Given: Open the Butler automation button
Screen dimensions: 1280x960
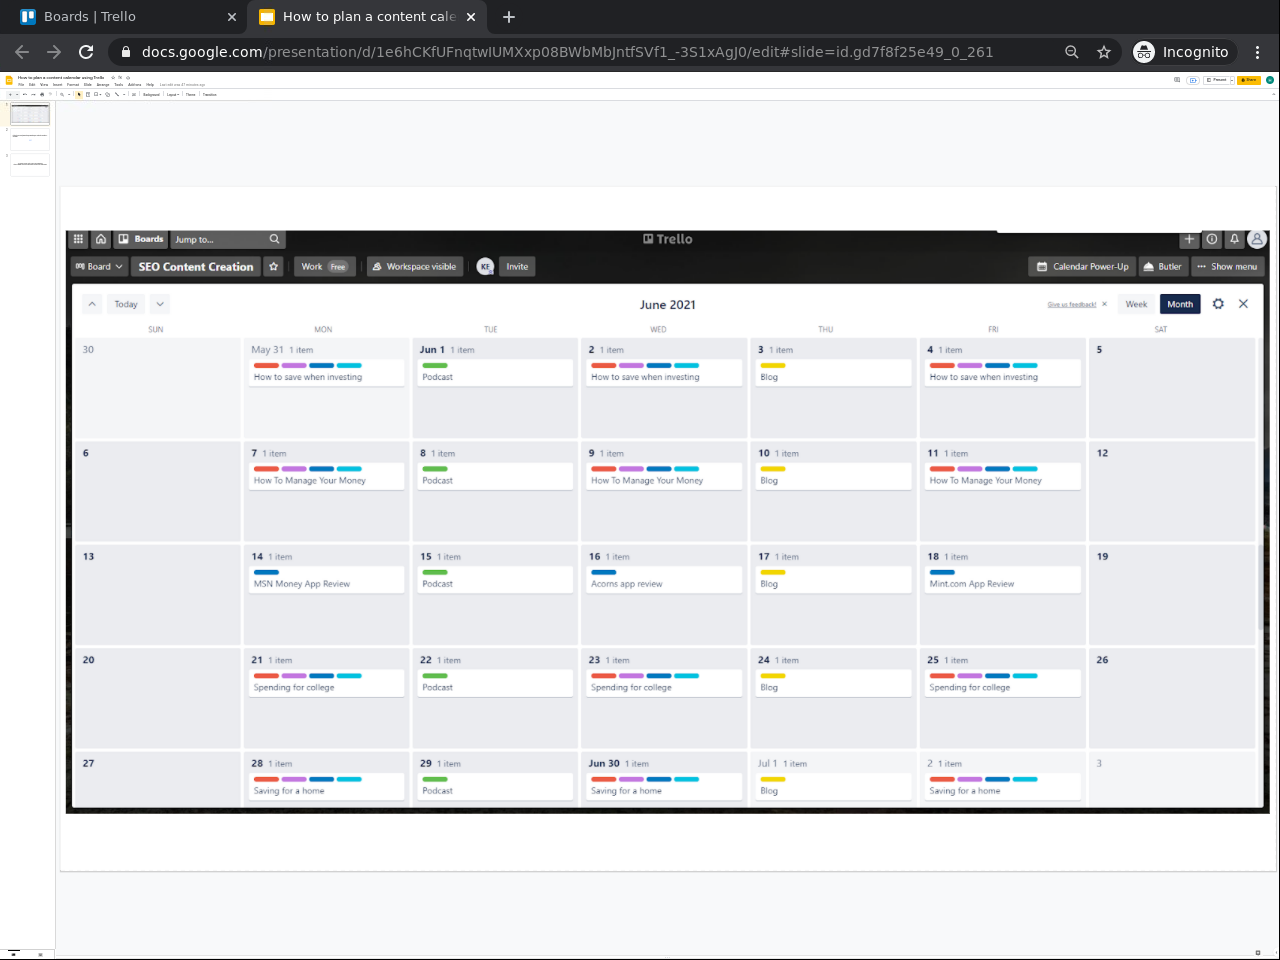Looking at the screenshot, I should pyautogui.click(x=1163, y=267).
